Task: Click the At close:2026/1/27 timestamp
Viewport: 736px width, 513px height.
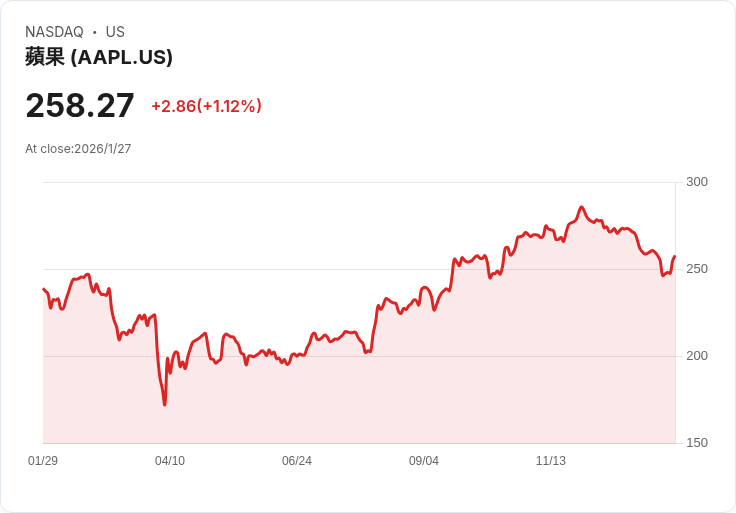Action: click(x=78, y=149)
